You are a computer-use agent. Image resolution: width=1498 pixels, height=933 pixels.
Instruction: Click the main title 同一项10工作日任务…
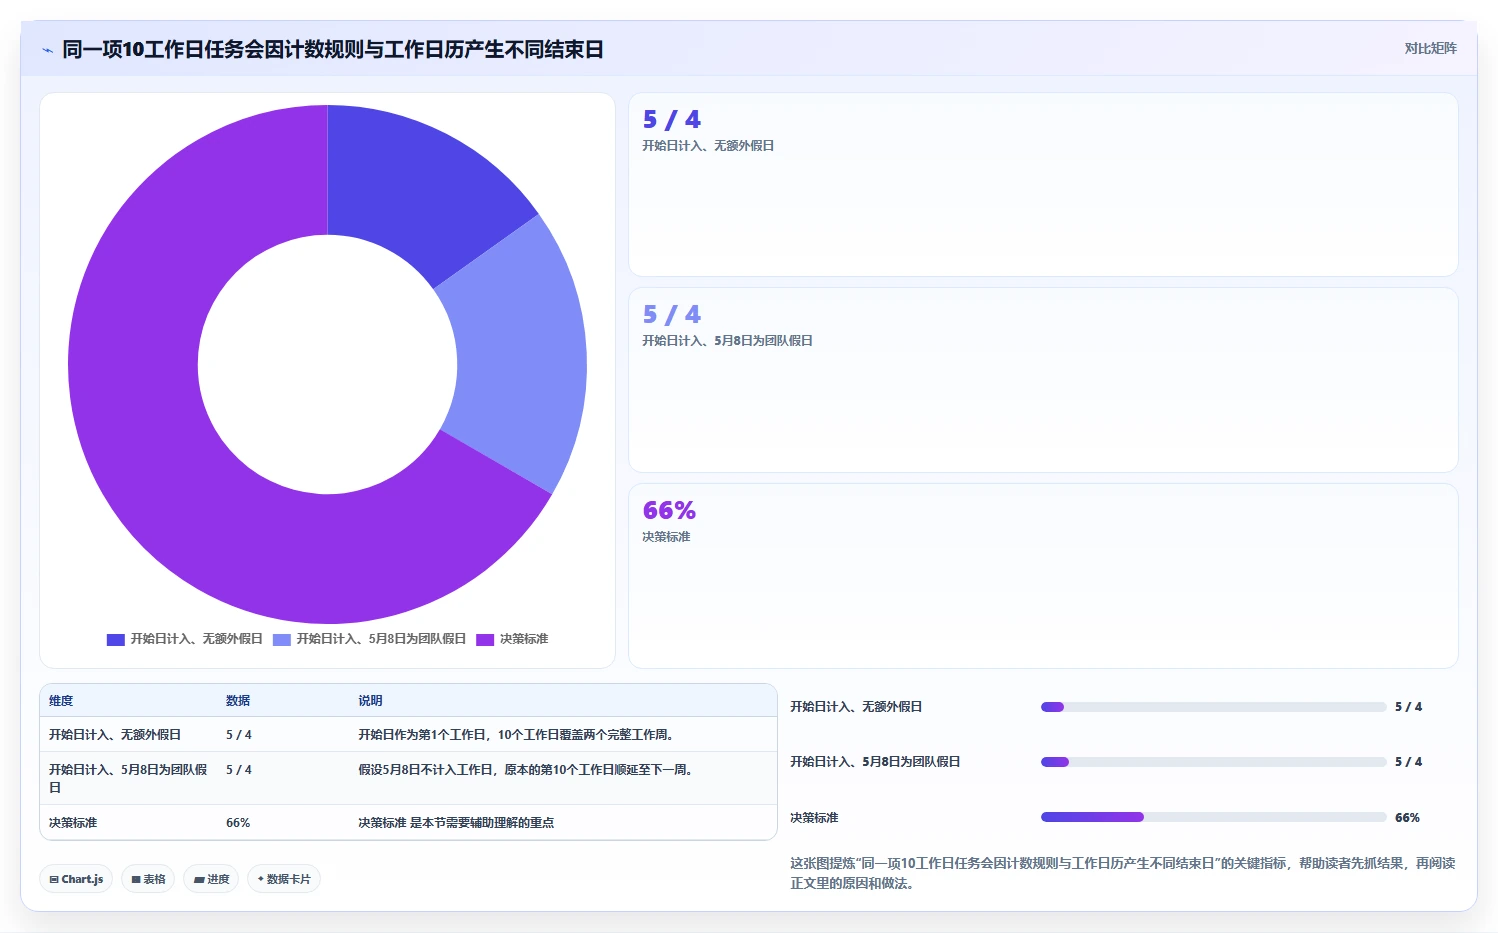click(333, 50)
